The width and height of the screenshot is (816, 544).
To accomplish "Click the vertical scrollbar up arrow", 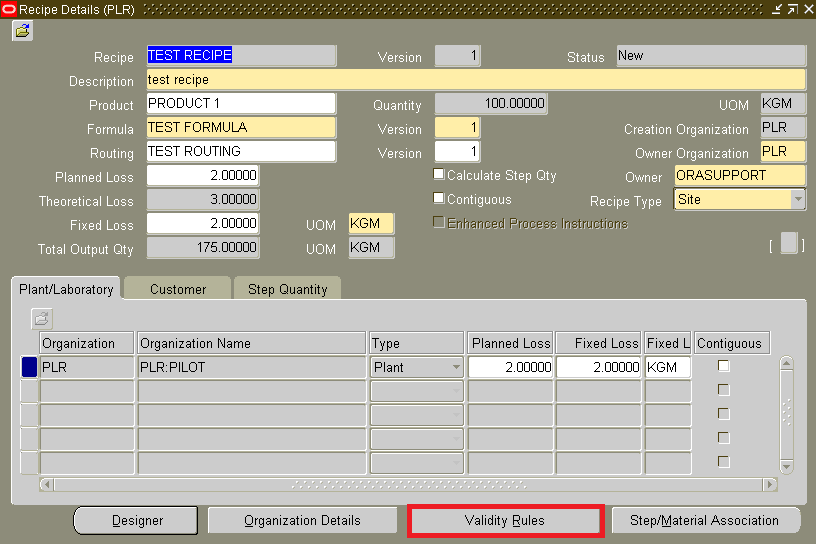I will (x=787, y=363).
